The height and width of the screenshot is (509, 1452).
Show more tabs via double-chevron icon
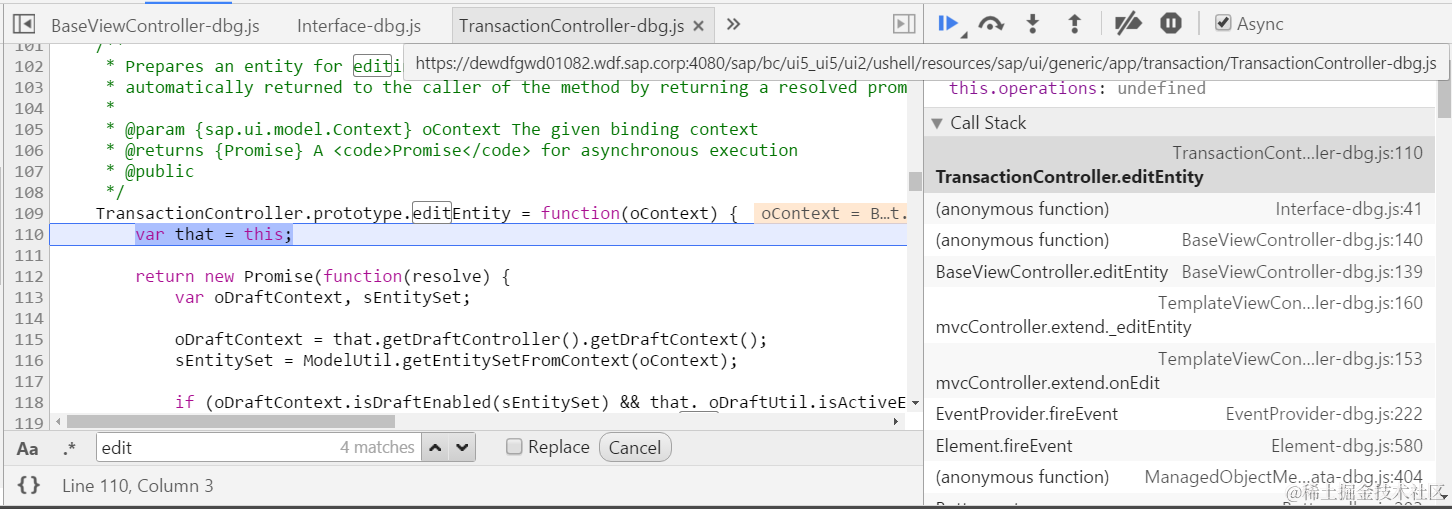(733, 24)
